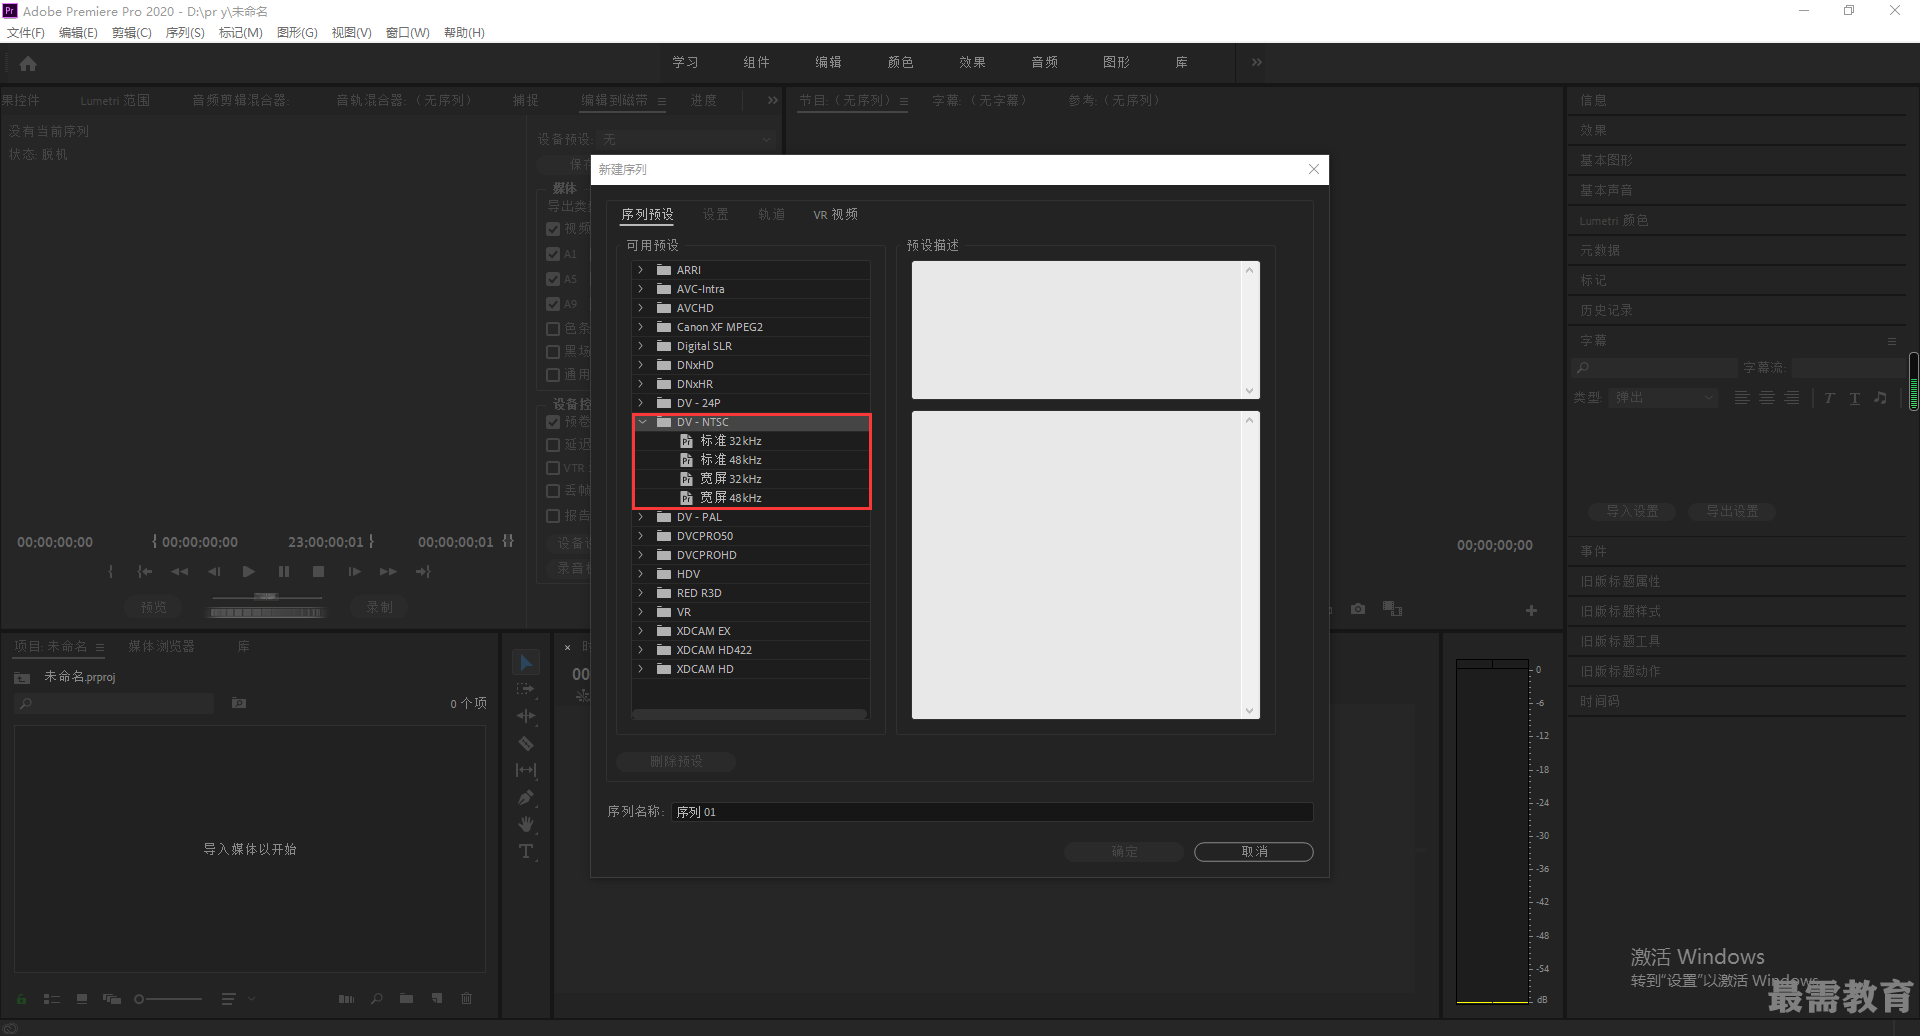
Task: Expand the Digital SLR preset folder
Action: [x=641, y=346]
